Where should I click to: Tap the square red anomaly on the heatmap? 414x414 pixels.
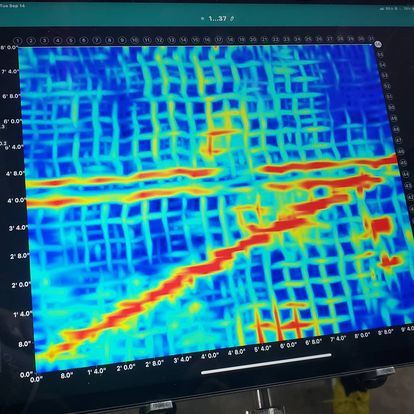point(381,226)
